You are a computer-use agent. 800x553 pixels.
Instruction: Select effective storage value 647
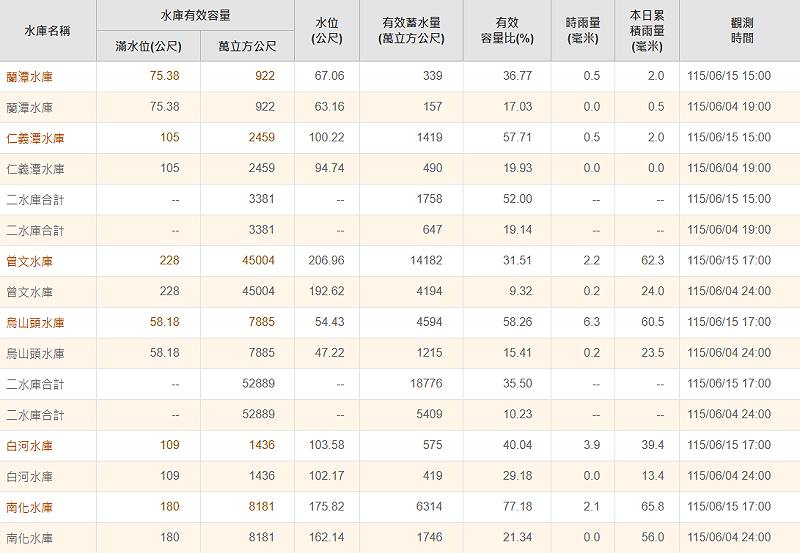pyautogui.click(x=433, y=230)
